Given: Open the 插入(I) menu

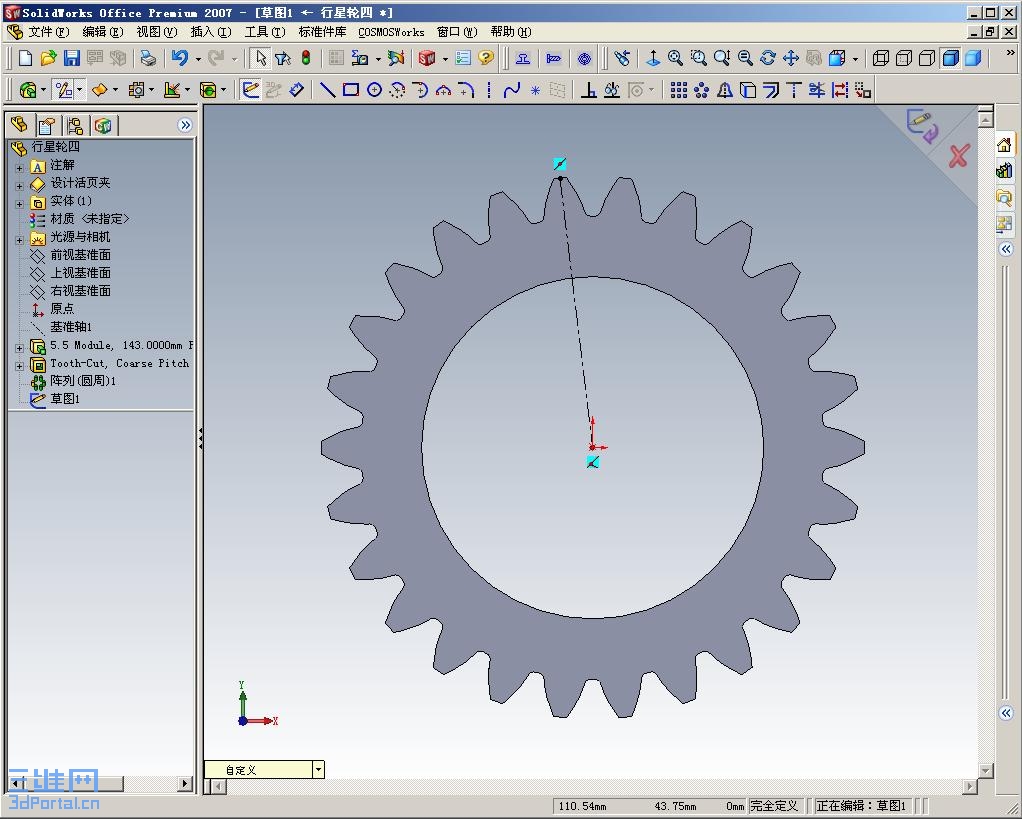Looking at the screenshot, I should (211, 31).
